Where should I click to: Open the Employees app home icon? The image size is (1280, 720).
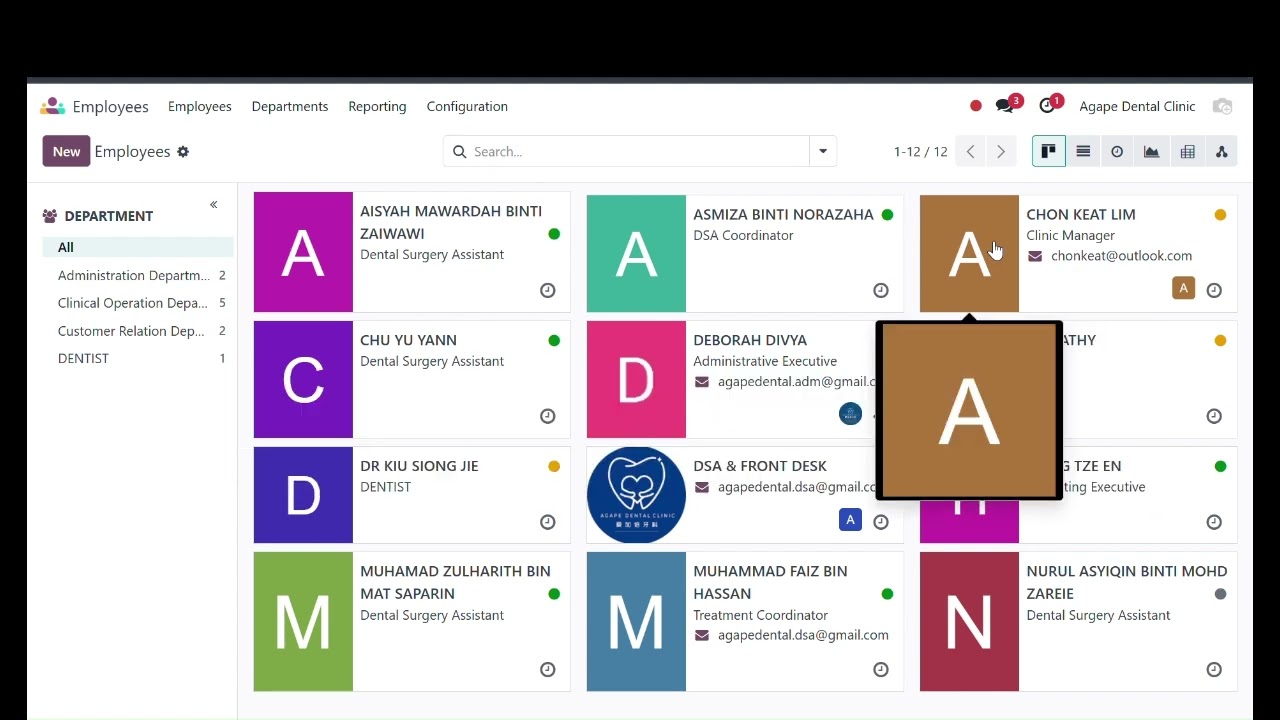tap(53, 106)
